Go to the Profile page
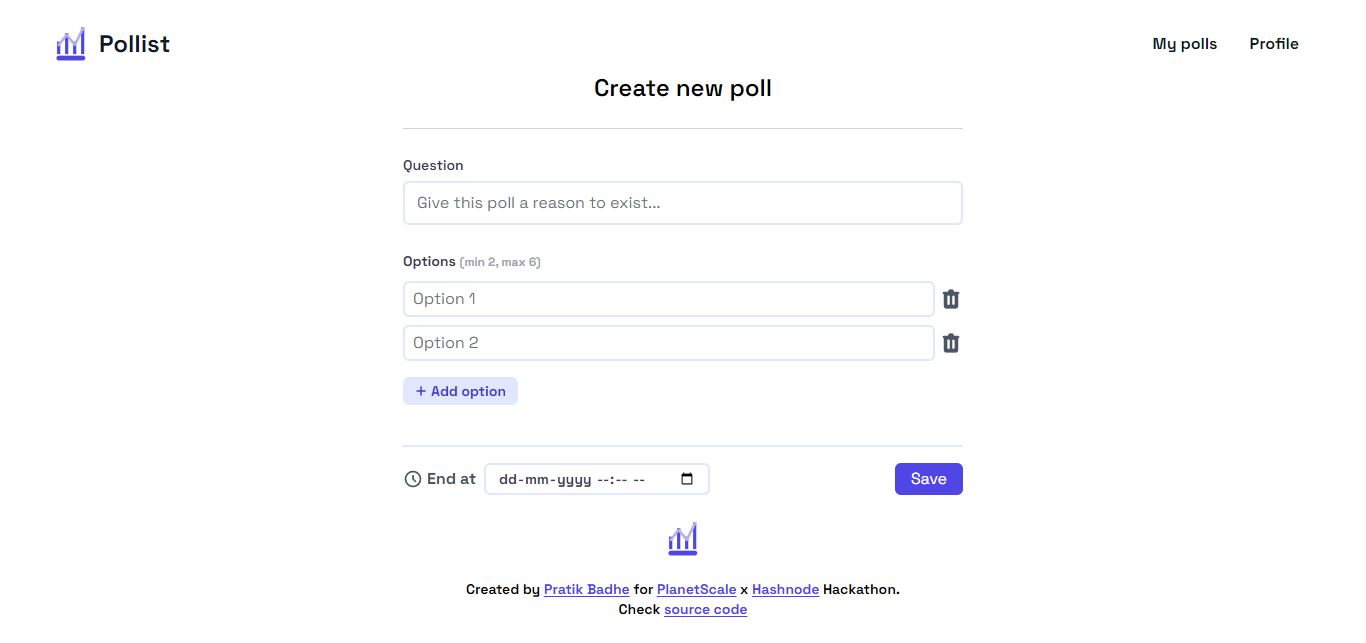 point(1273,44)
